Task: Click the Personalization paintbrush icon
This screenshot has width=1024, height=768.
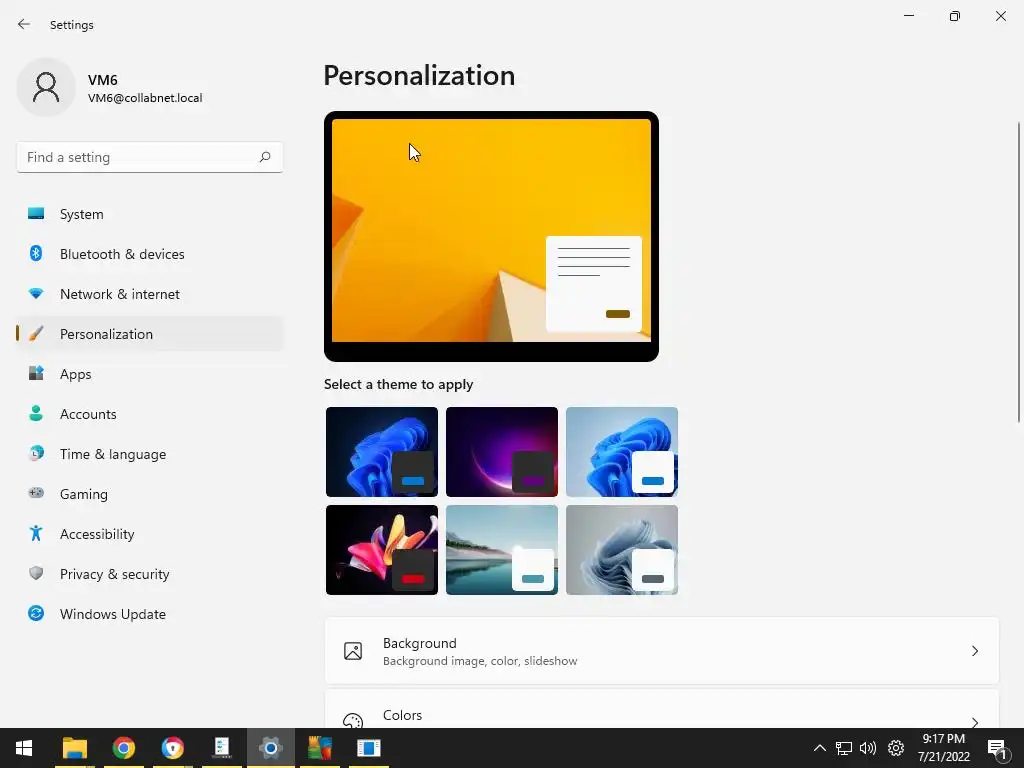Action: point(36,334)
